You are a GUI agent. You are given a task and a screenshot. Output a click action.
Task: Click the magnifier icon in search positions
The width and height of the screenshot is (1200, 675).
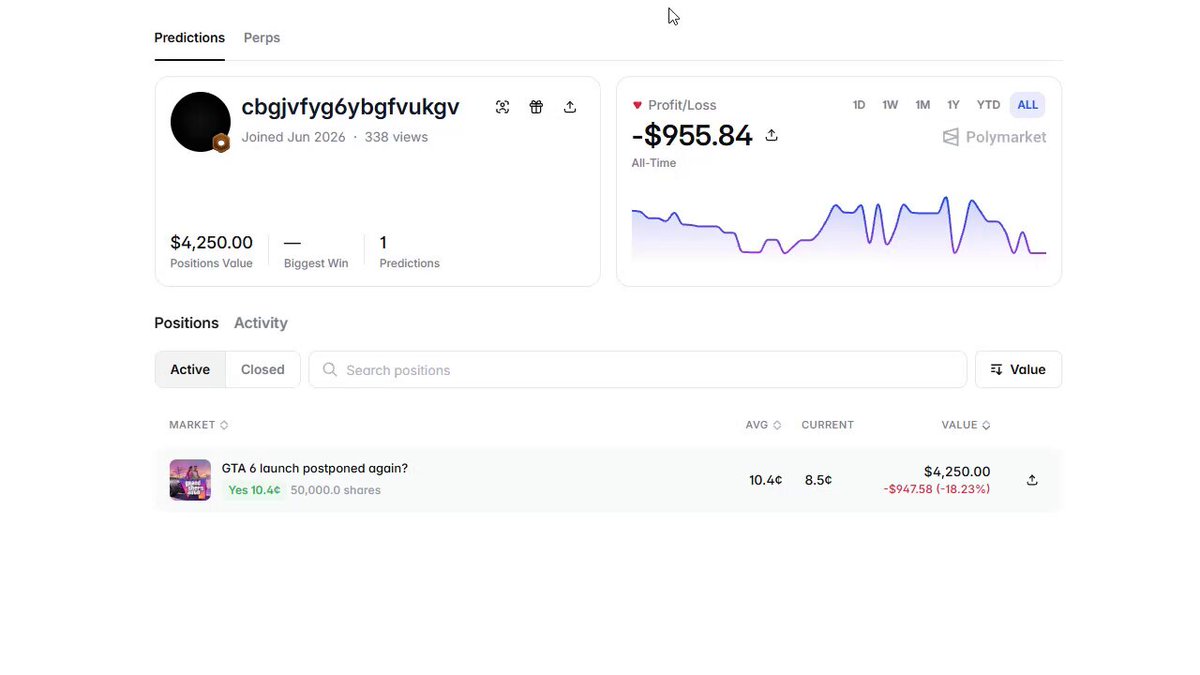pyautogui.click(x=330, y=370)
